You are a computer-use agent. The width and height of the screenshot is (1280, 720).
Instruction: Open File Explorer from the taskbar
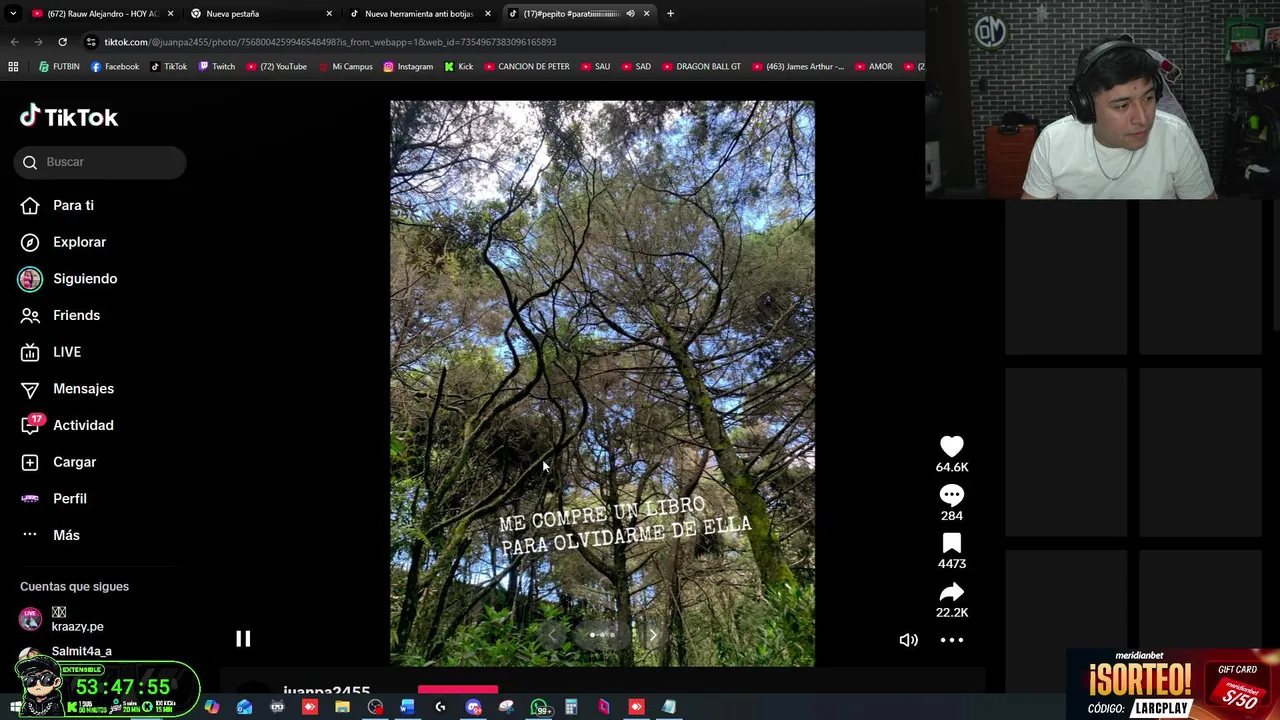pos(342,707)
